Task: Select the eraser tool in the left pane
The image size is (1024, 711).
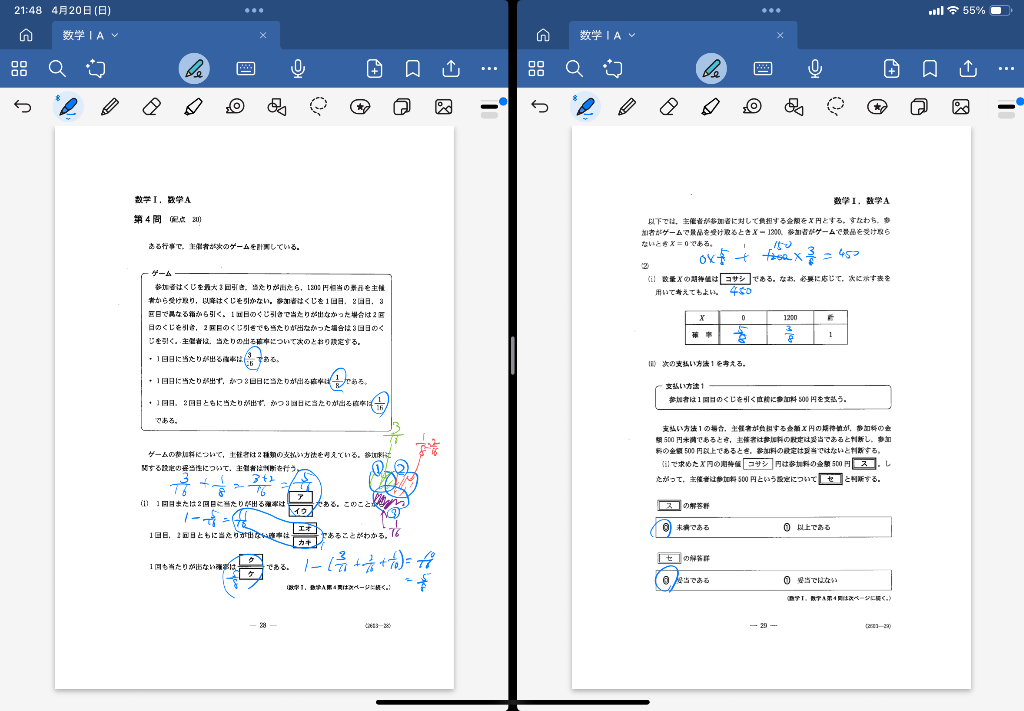Action: point(151,106)
